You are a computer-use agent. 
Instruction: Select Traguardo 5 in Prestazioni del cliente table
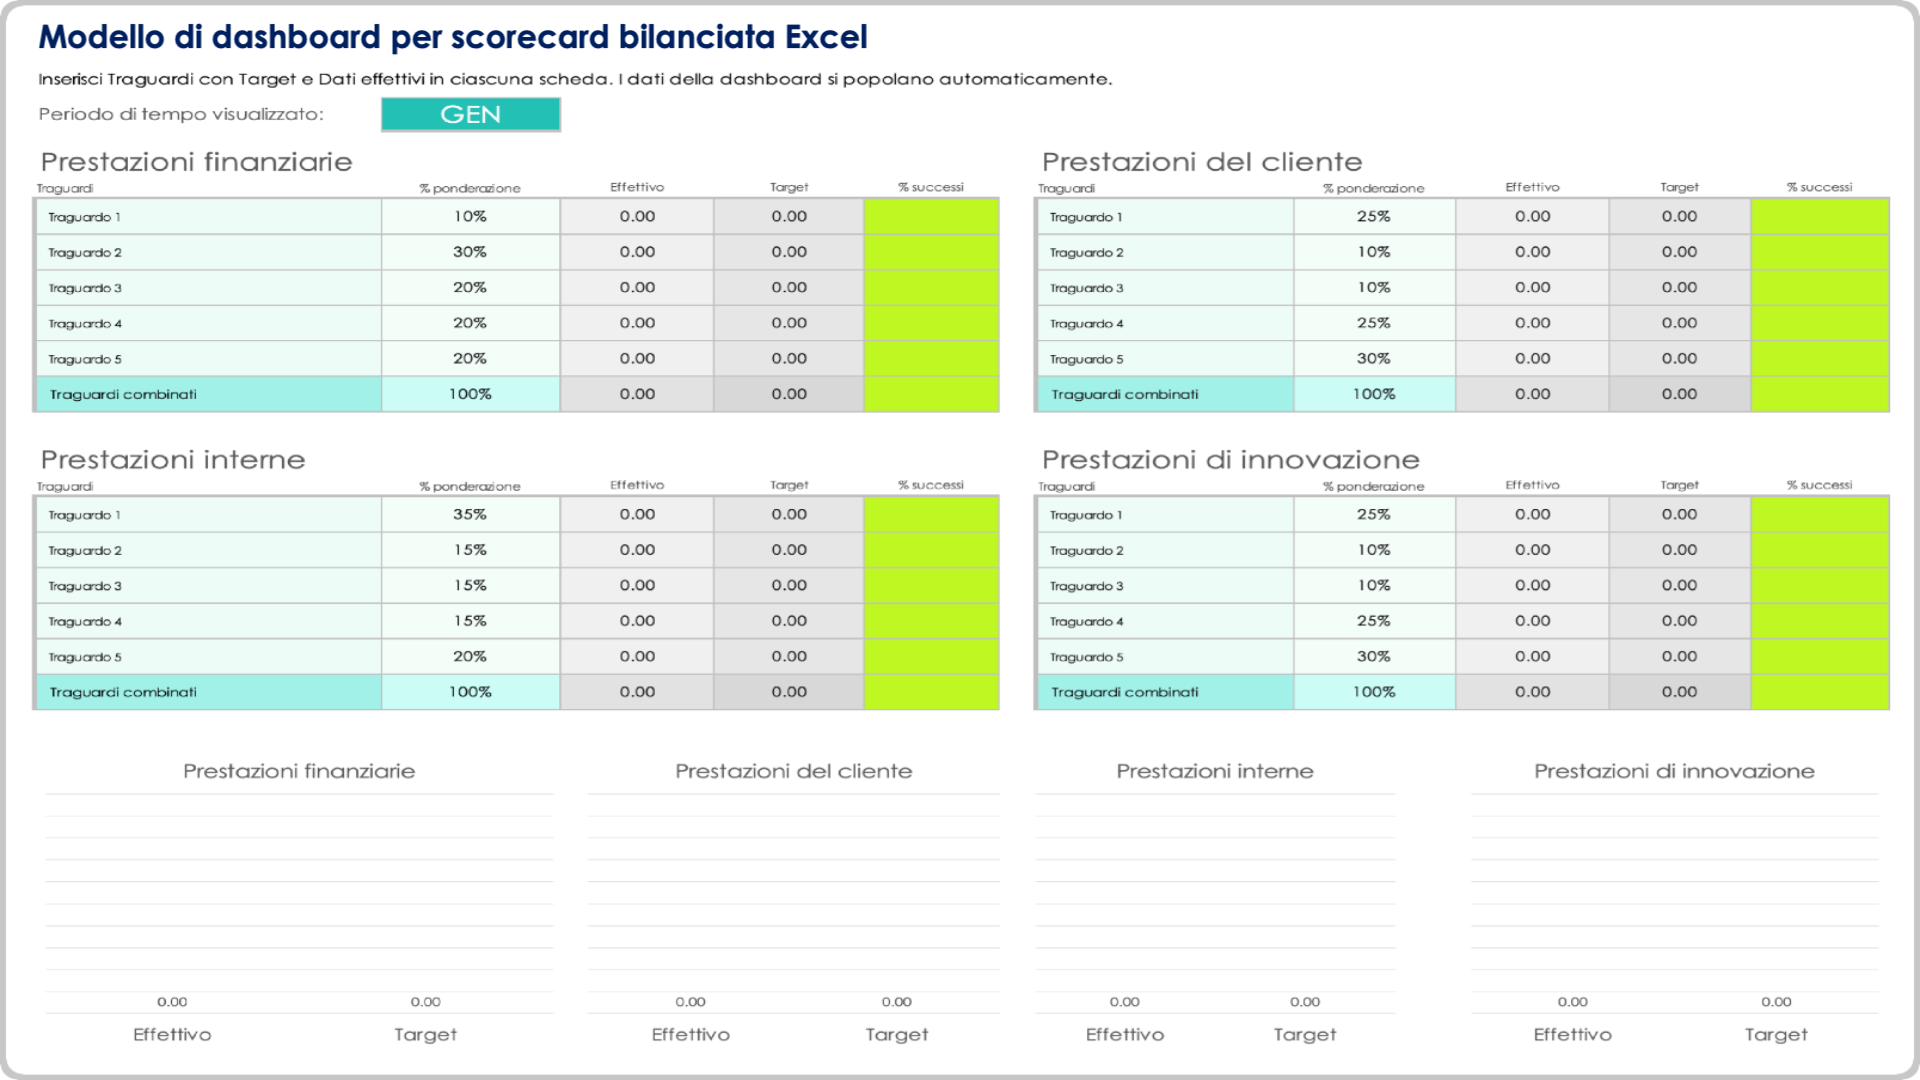click(1165, 359)
